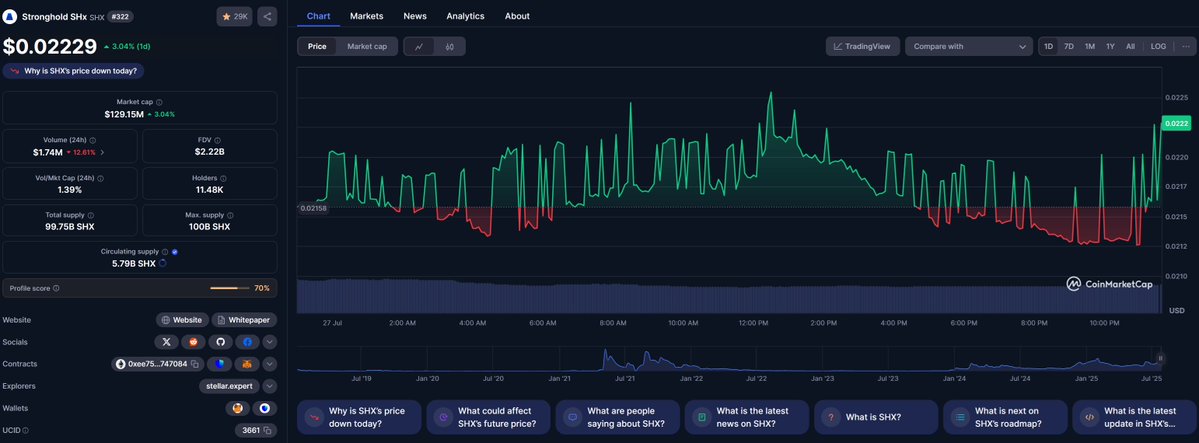Copy the UCID 3661 value
The width and height of the screenshot is (1199, 443).
point(267,430)
